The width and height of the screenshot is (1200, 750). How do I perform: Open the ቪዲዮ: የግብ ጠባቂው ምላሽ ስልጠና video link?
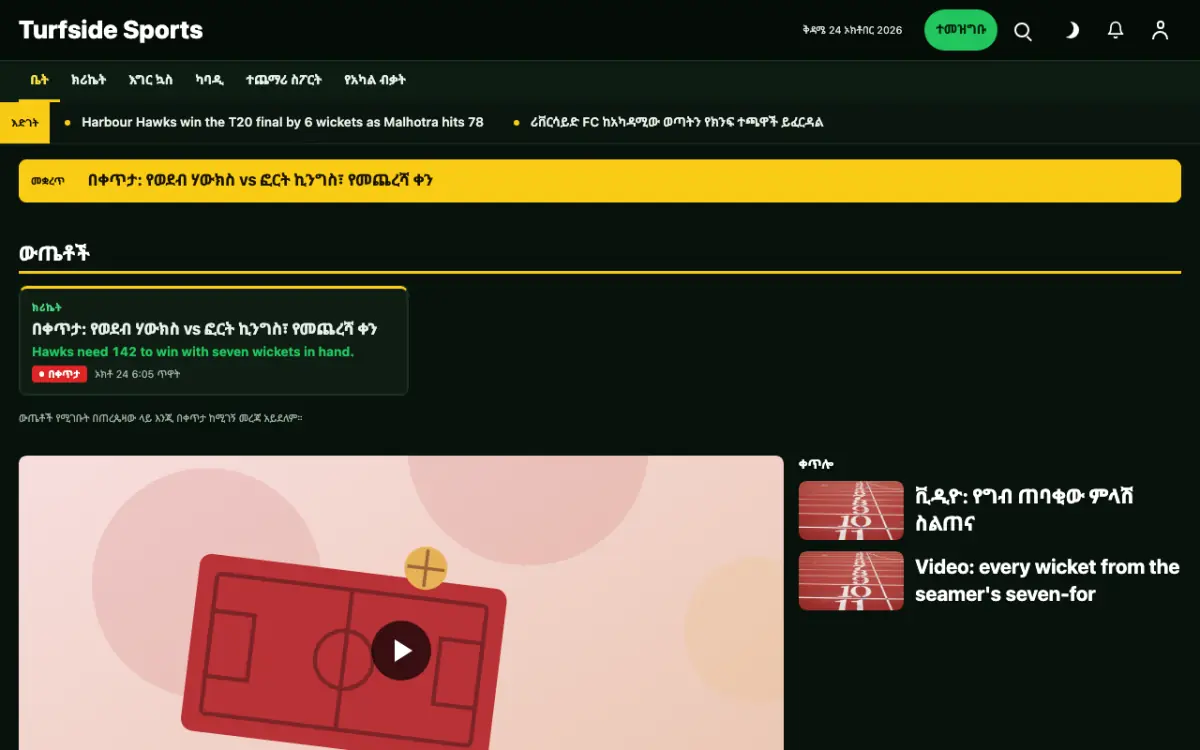(x=1025, y=510)
